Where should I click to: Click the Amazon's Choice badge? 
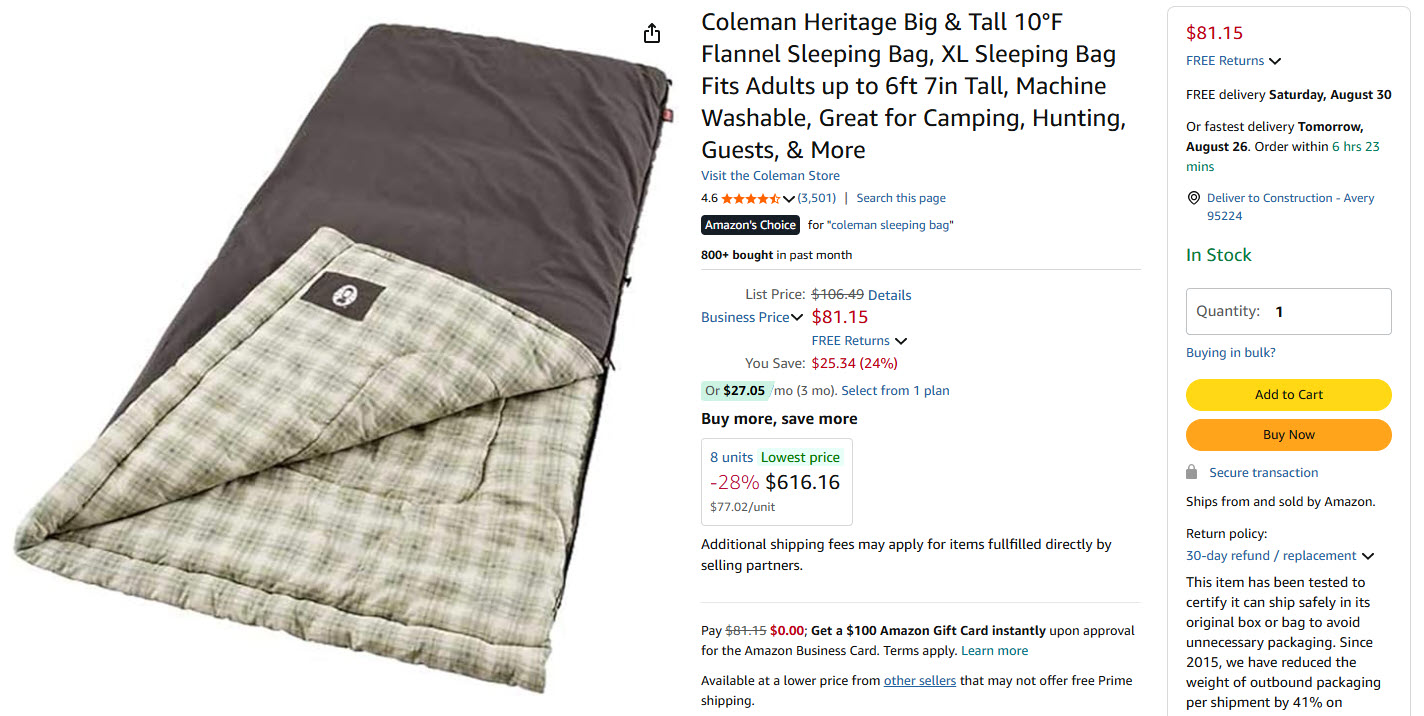click(750, 225)
